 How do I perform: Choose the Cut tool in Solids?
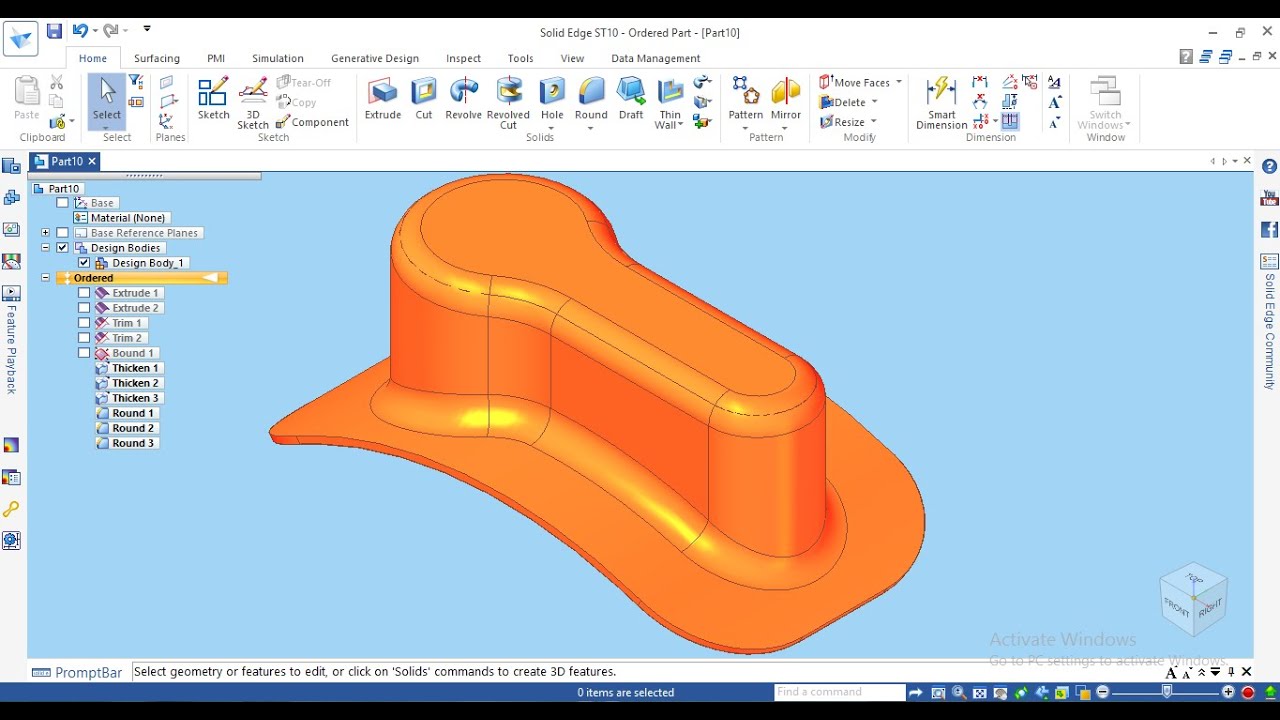(x=424, y=100)
